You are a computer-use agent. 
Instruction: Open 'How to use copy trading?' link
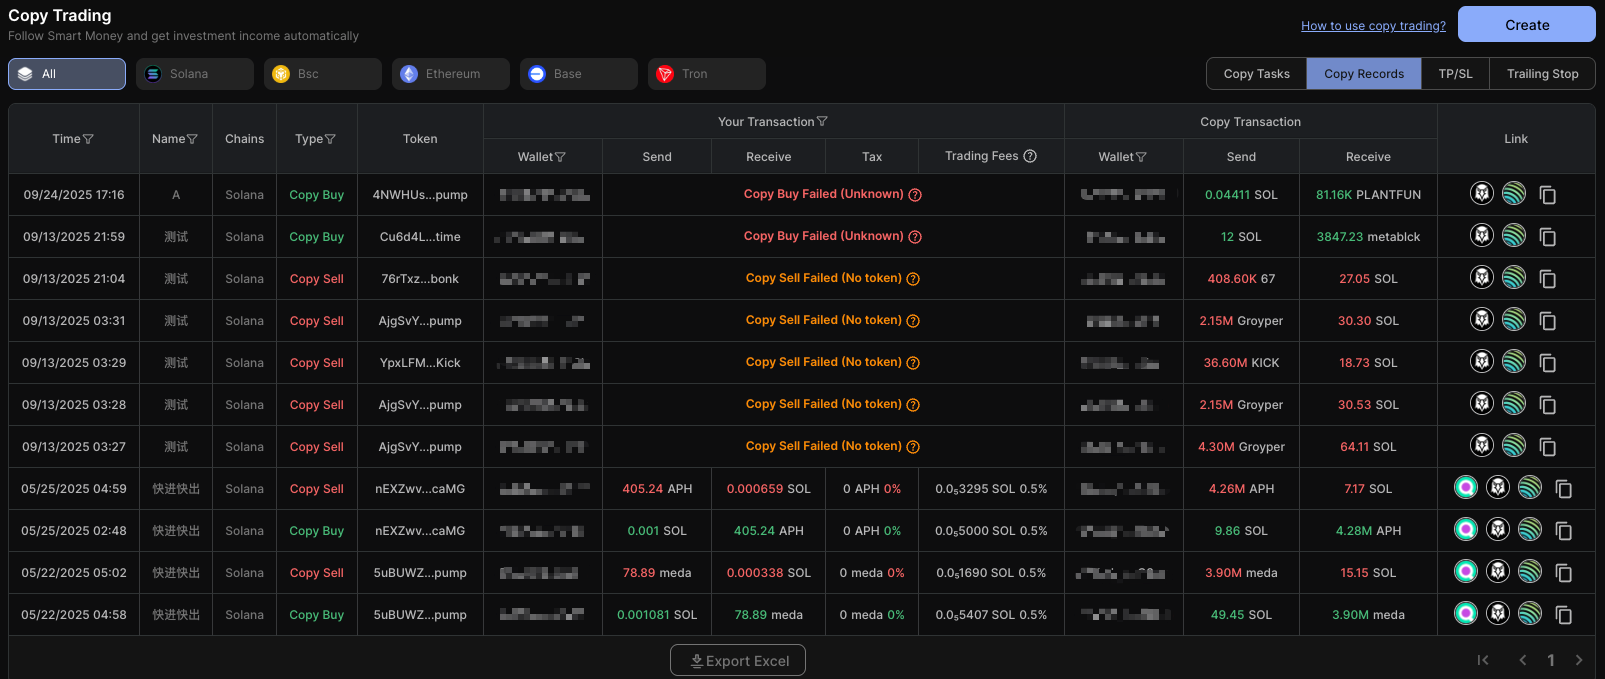[x=1373, y=26]
